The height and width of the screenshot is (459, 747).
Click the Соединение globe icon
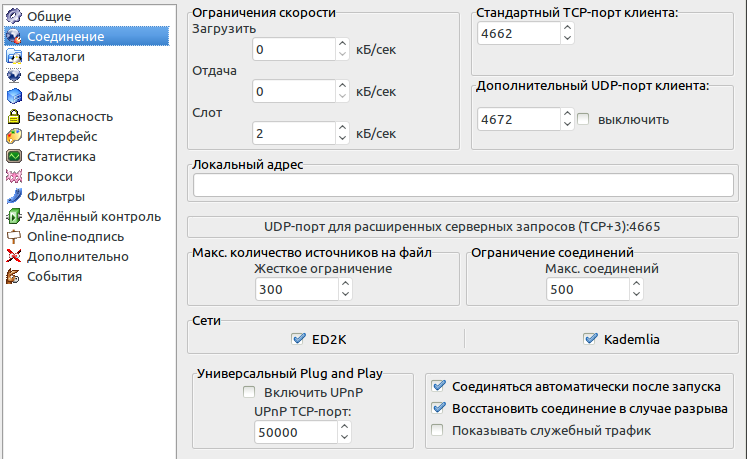pyautogui.click(x=14, y=36)
